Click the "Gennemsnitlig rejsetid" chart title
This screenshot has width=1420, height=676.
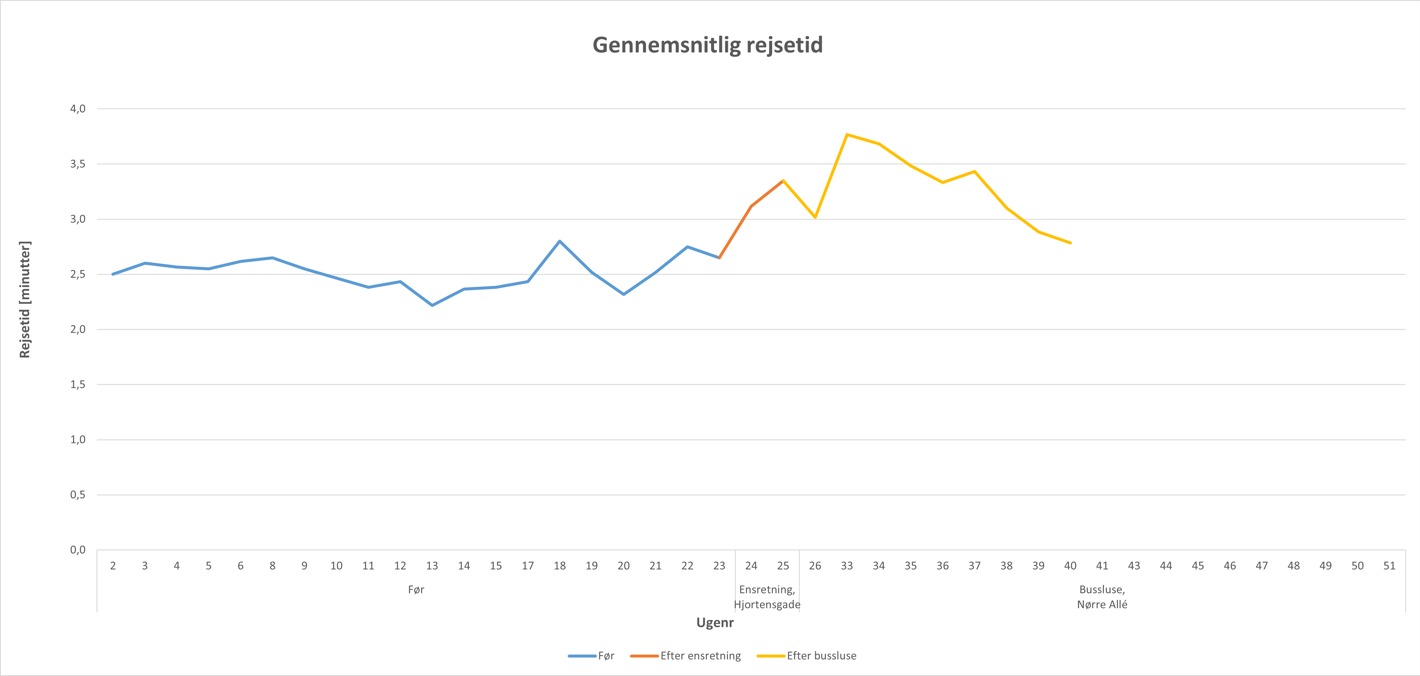(x=708, y=45)
